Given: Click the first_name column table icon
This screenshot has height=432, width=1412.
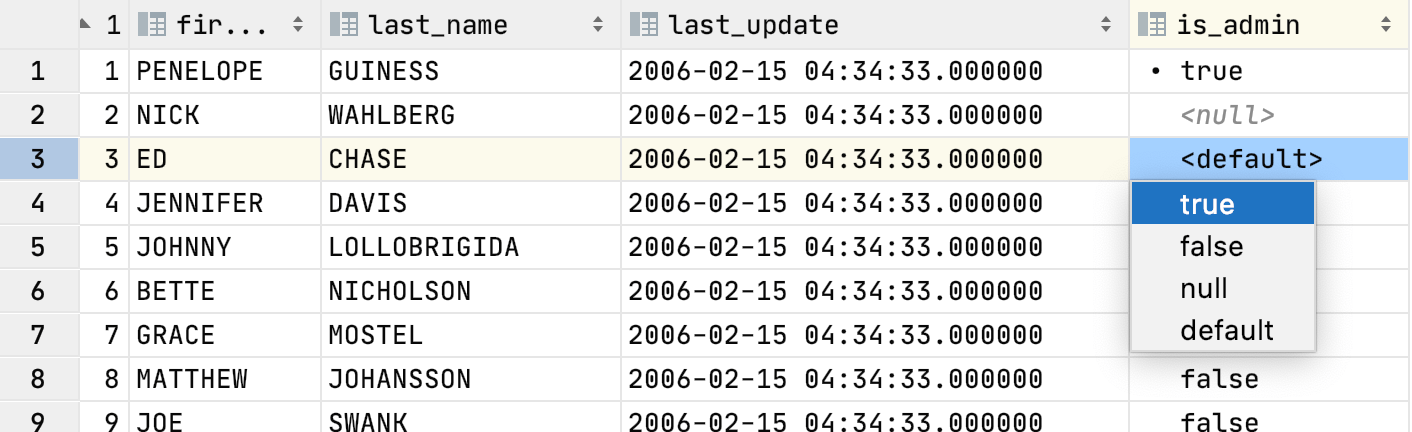Looking at the screenshot, I should click(151, 25).
